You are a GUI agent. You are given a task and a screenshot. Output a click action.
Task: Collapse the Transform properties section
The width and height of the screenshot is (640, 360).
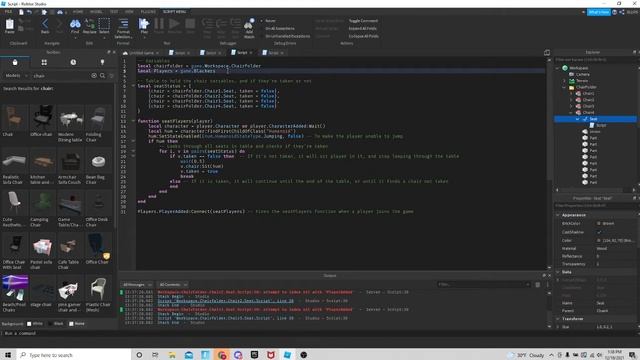point(558,319)
